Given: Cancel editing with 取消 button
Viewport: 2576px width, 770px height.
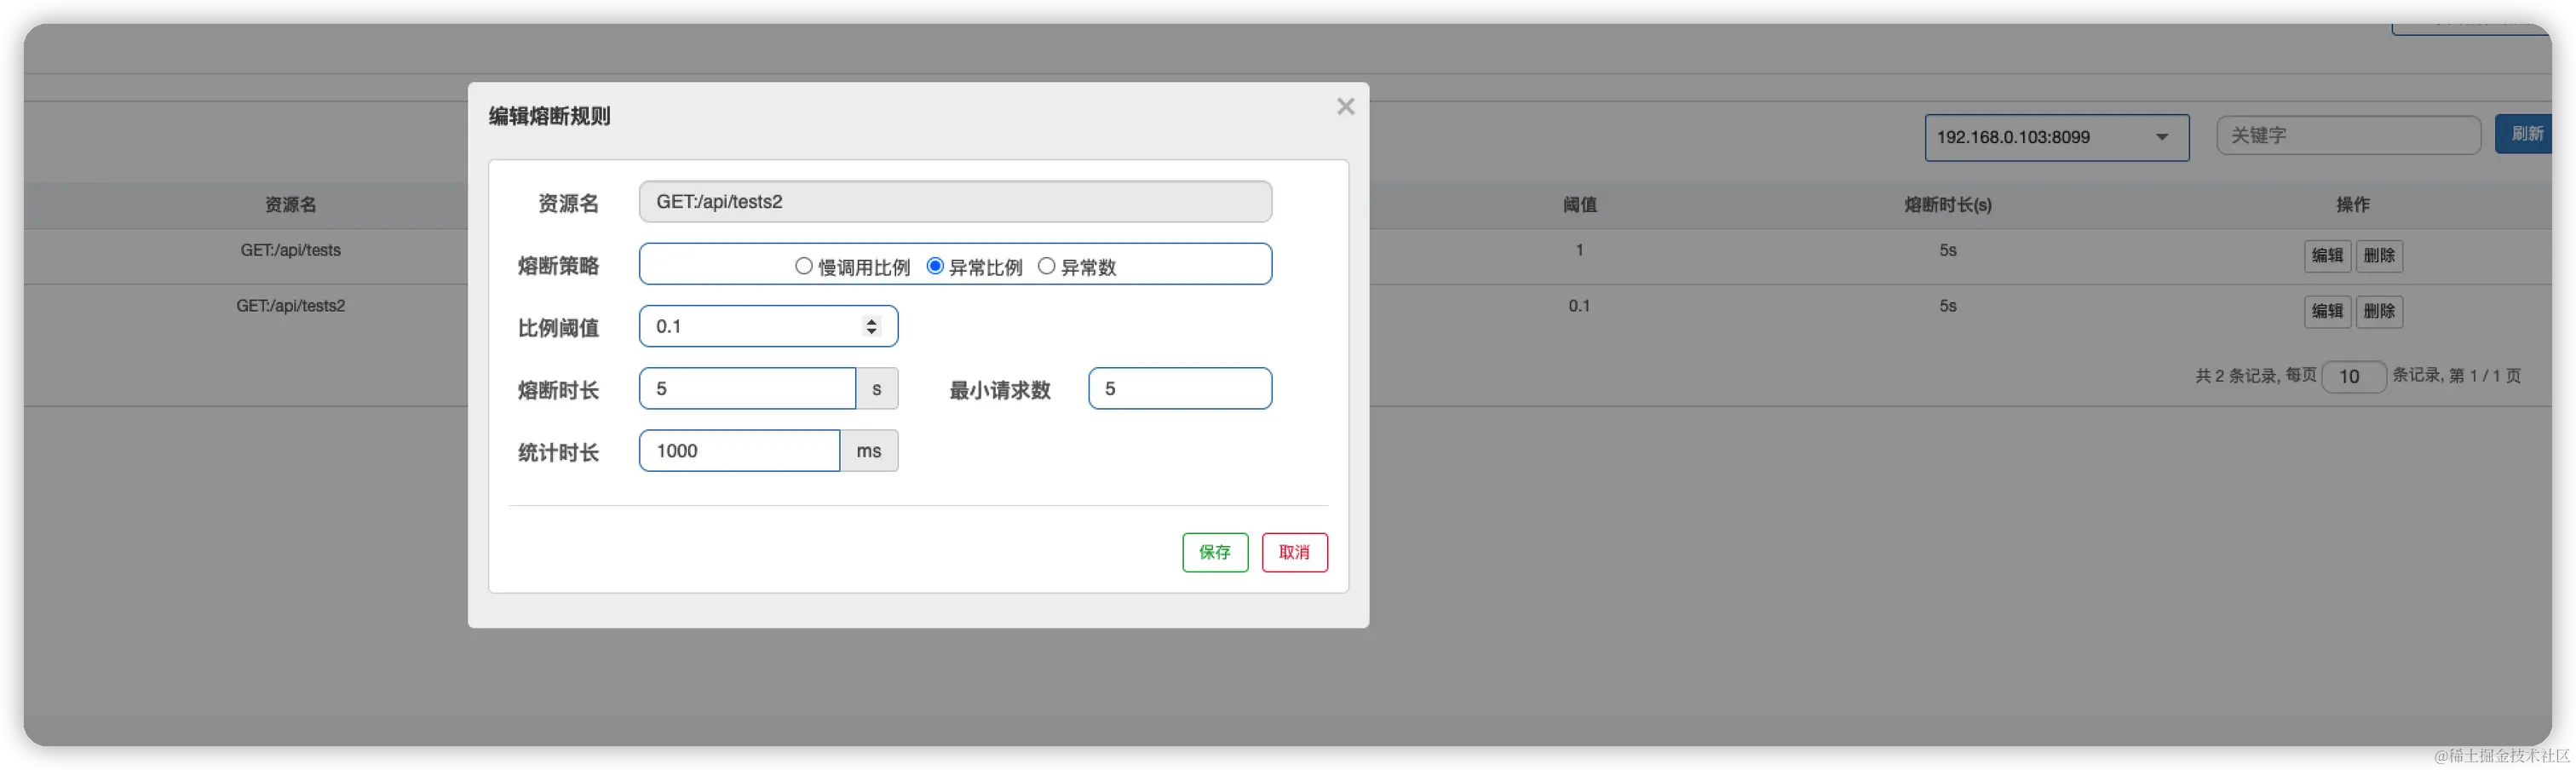Looking at the screenshot, I should (x=1295, y=552).
